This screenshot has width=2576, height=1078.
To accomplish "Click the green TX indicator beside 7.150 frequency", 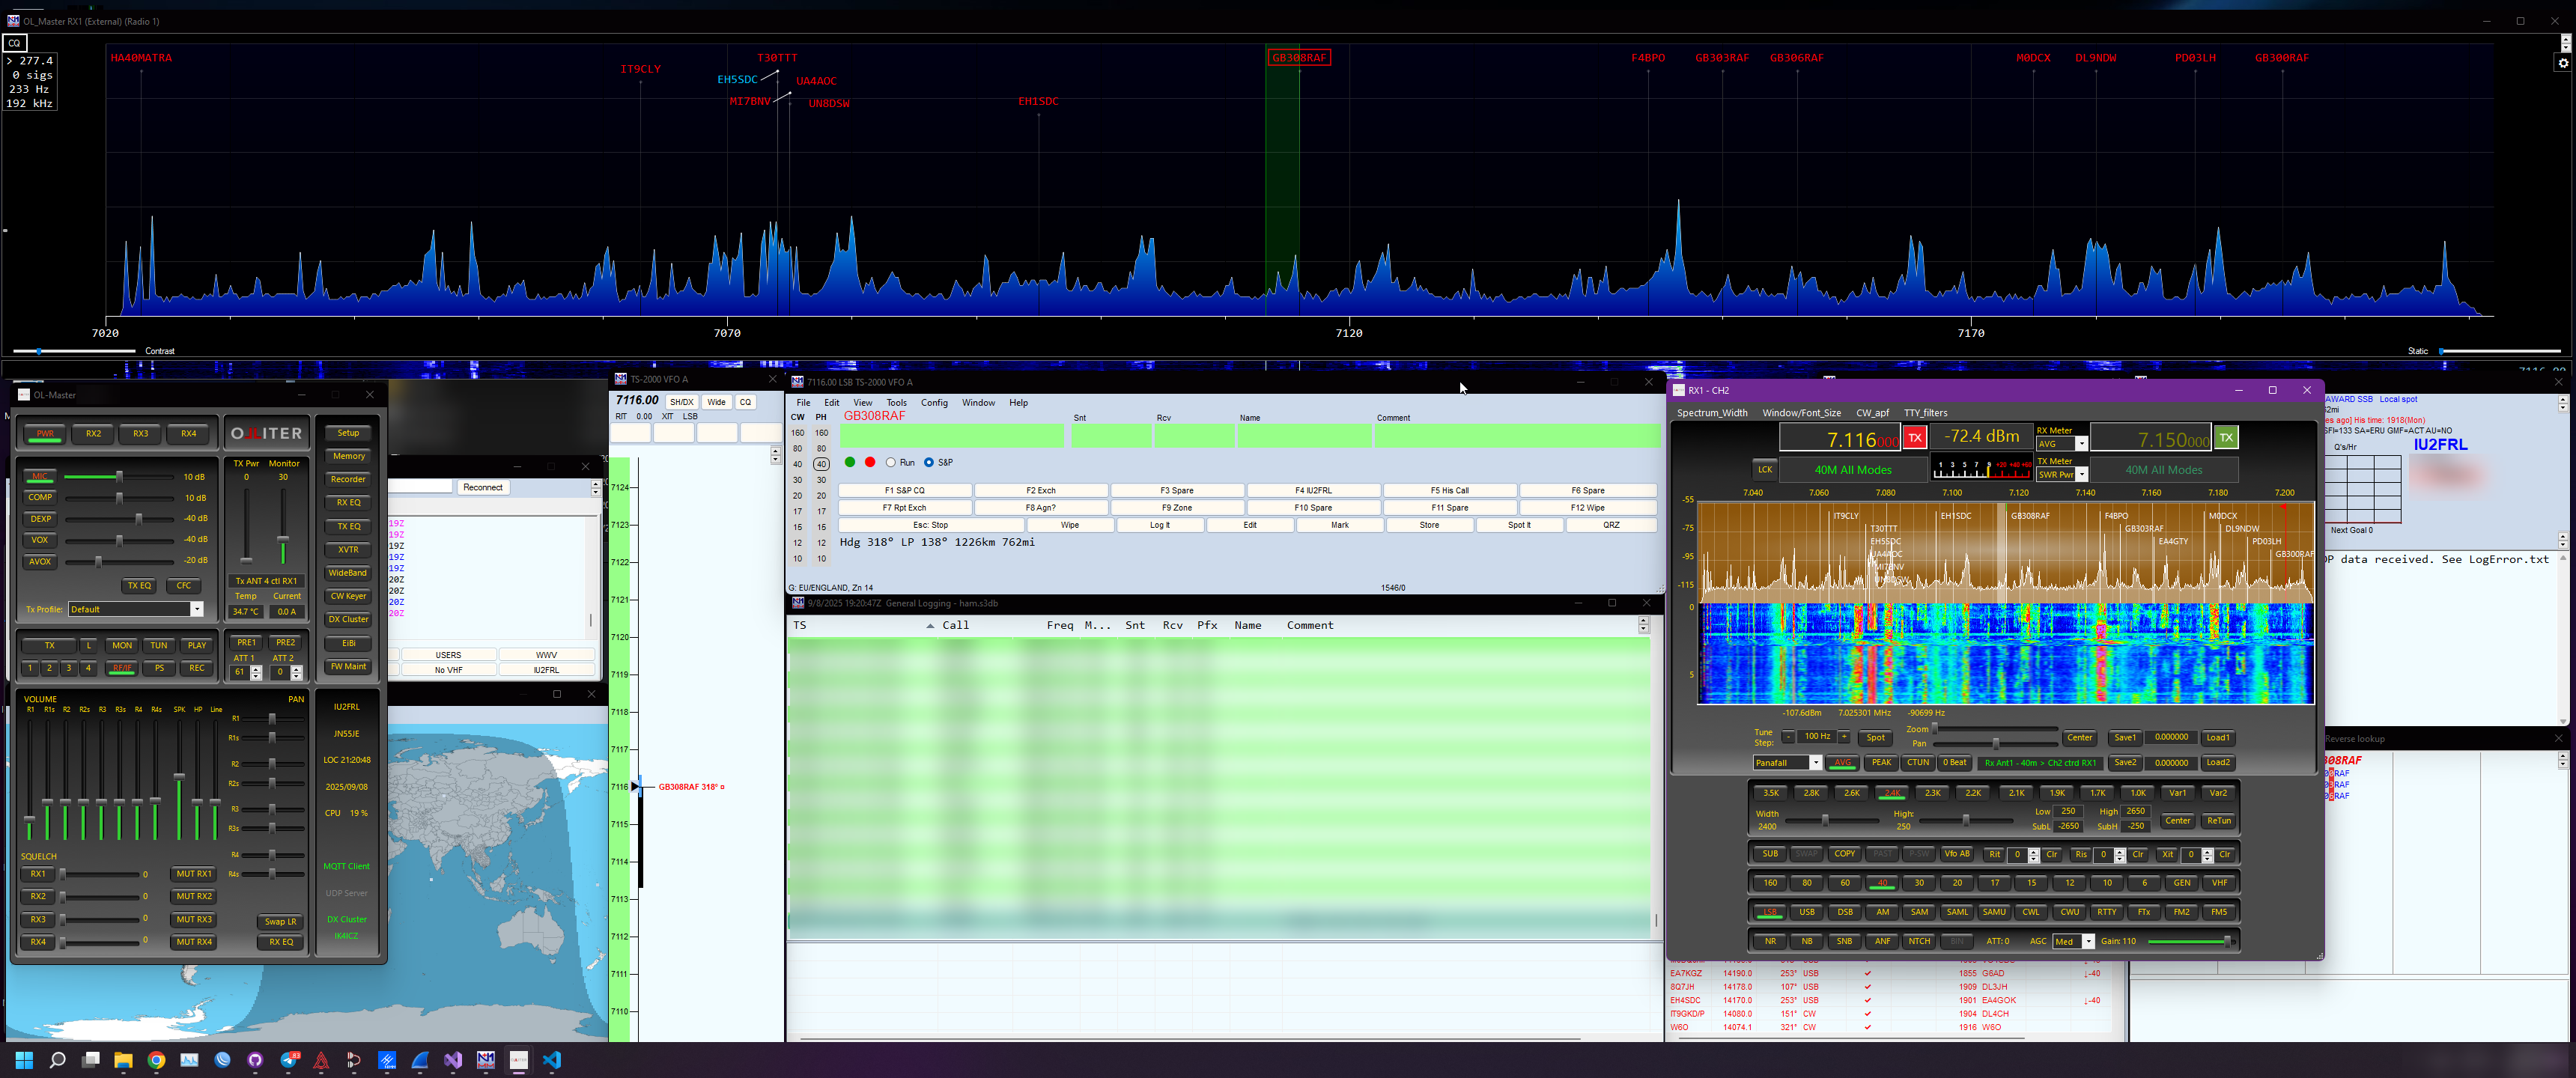I will (x=2226, y=438).
